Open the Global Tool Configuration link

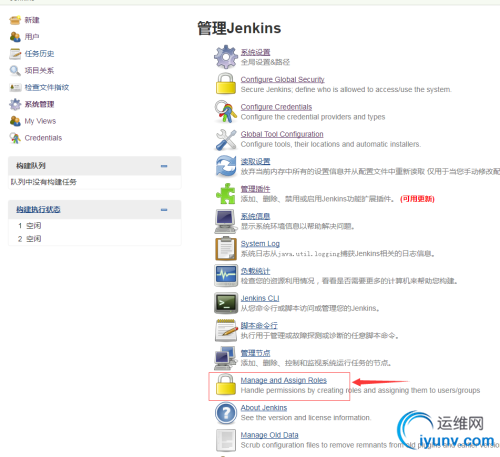coord(282,134)
